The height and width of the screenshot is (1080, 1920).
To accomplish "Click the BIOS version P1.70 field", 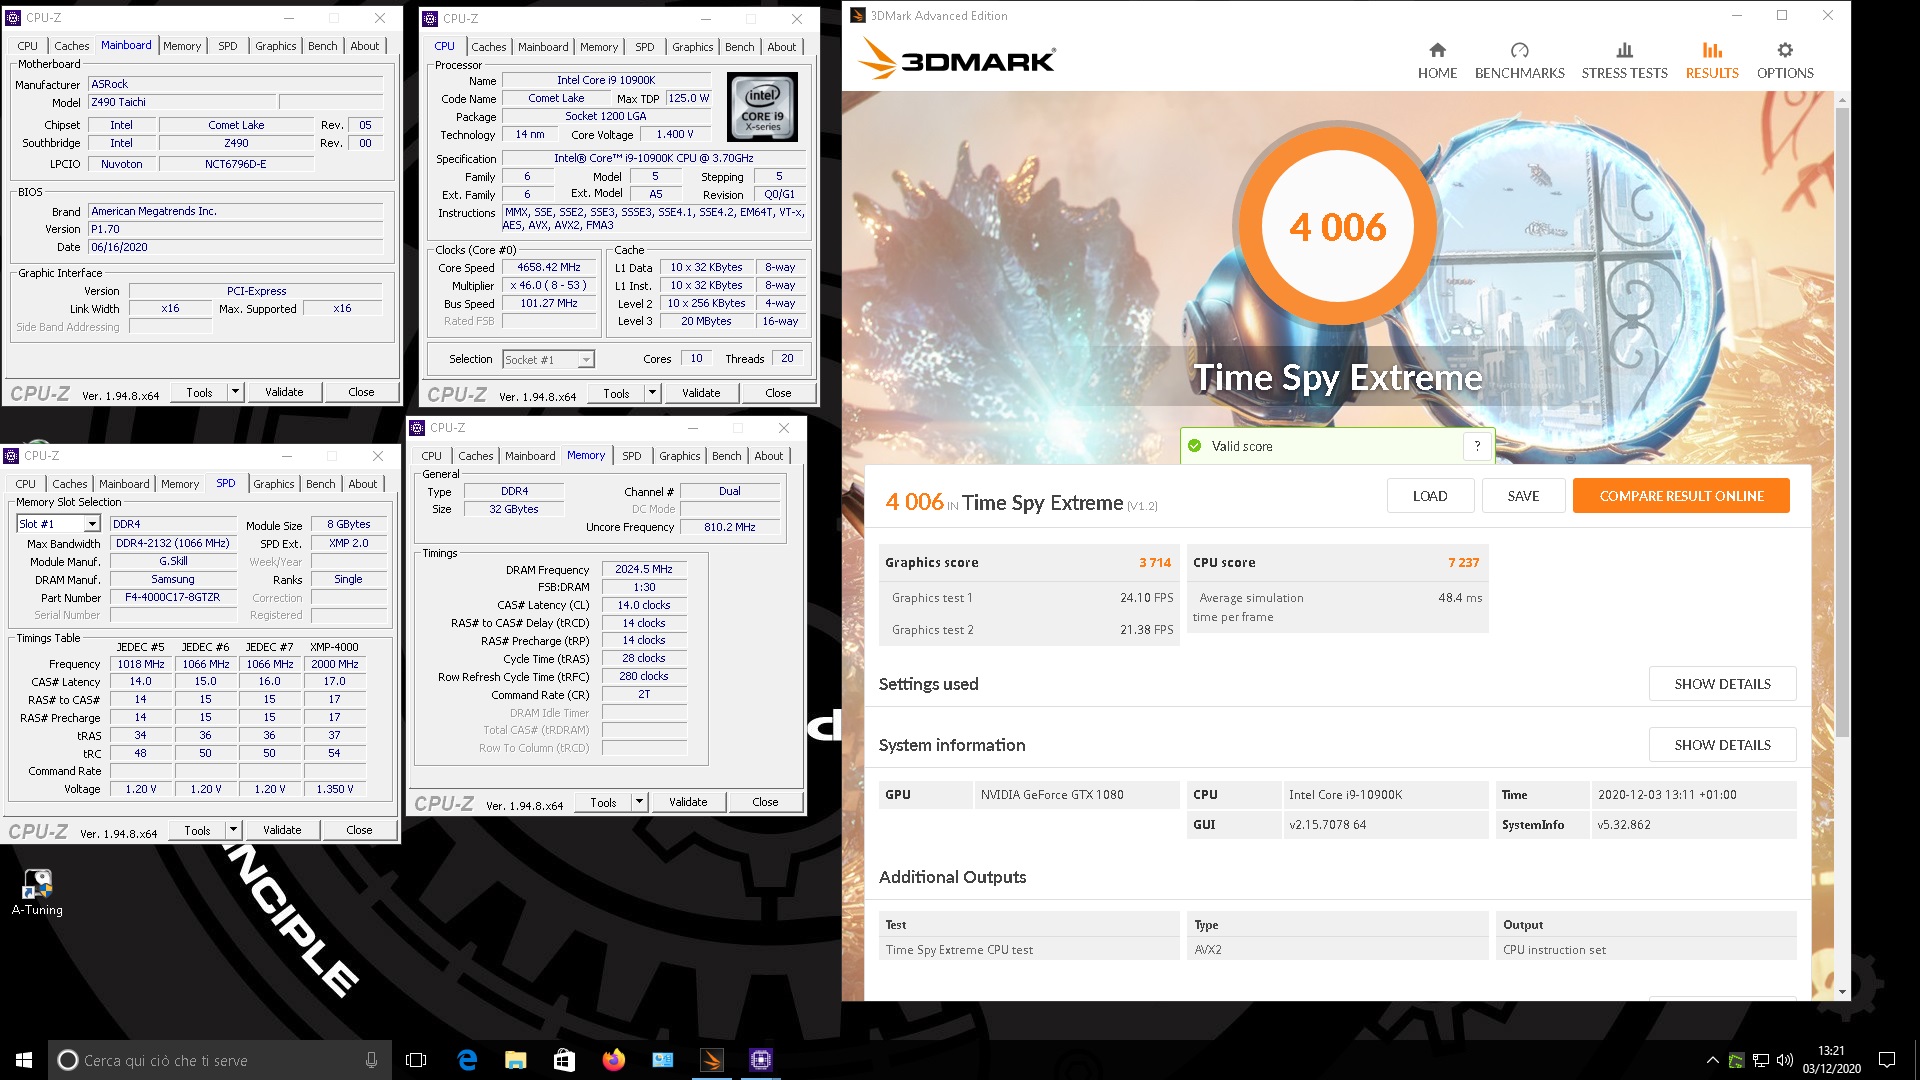I will point(235,229).
